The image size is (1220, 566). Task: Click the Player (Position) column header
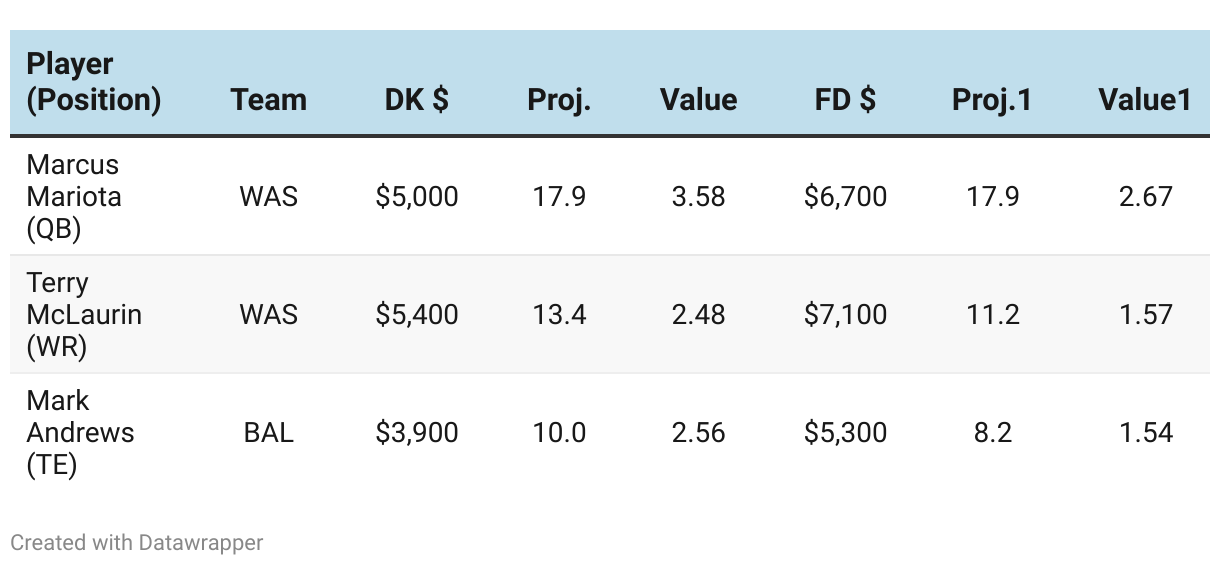(93, 82)
